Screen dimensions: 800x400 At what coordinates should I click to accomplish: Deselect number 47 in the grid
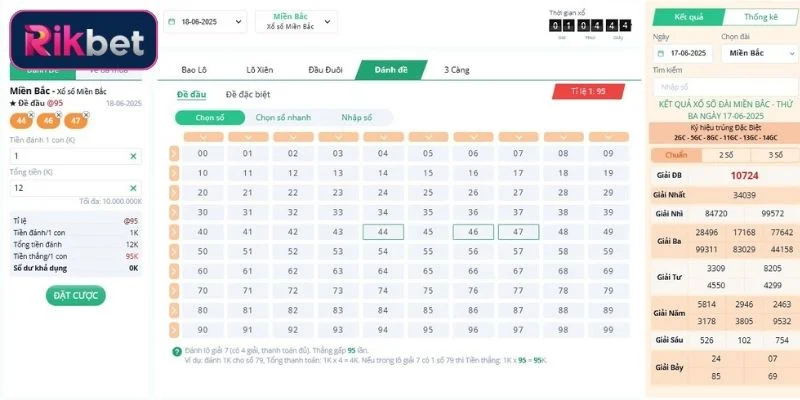[x=518, y=232]
